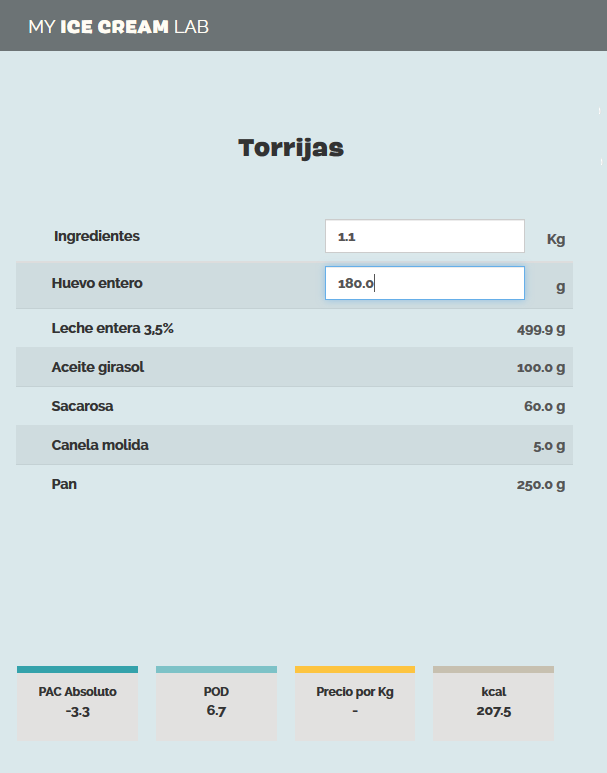Click the Torrijas recipe title
This screenshot has width=607, height=773.
291,148
